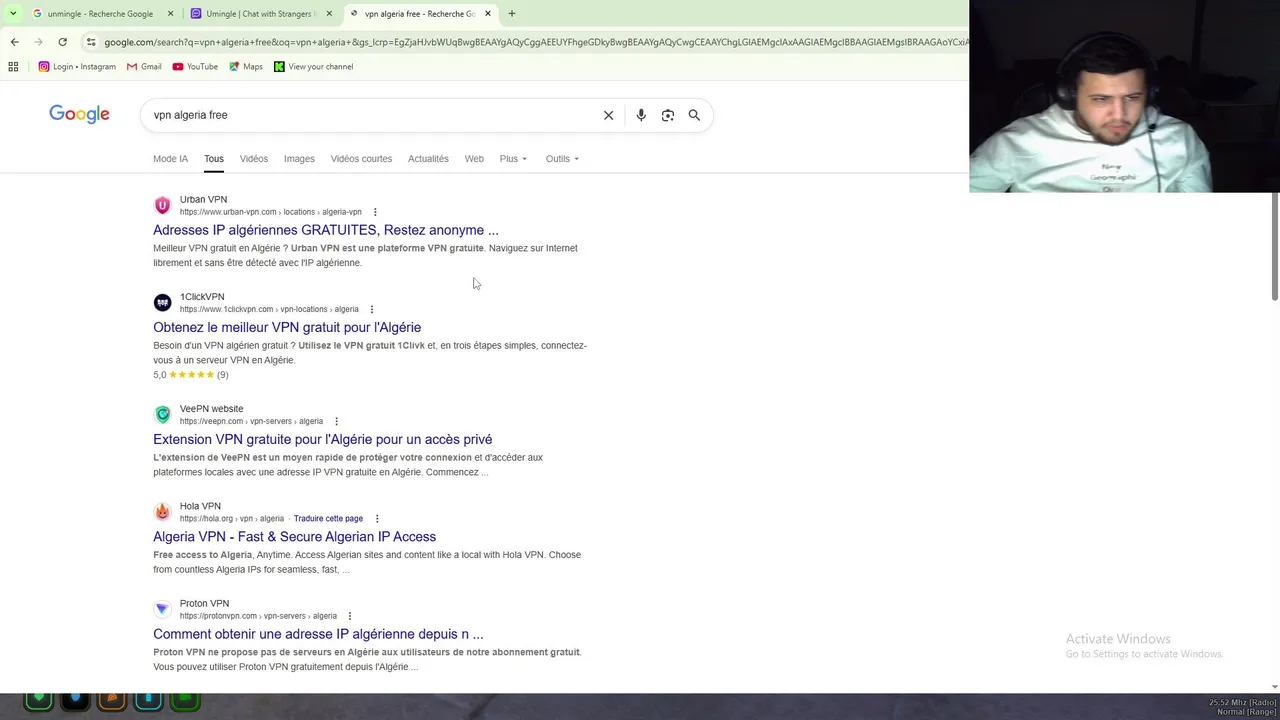Clear the search query with the X
This screenshot has height=720, width=1280.
coord(608,115)
